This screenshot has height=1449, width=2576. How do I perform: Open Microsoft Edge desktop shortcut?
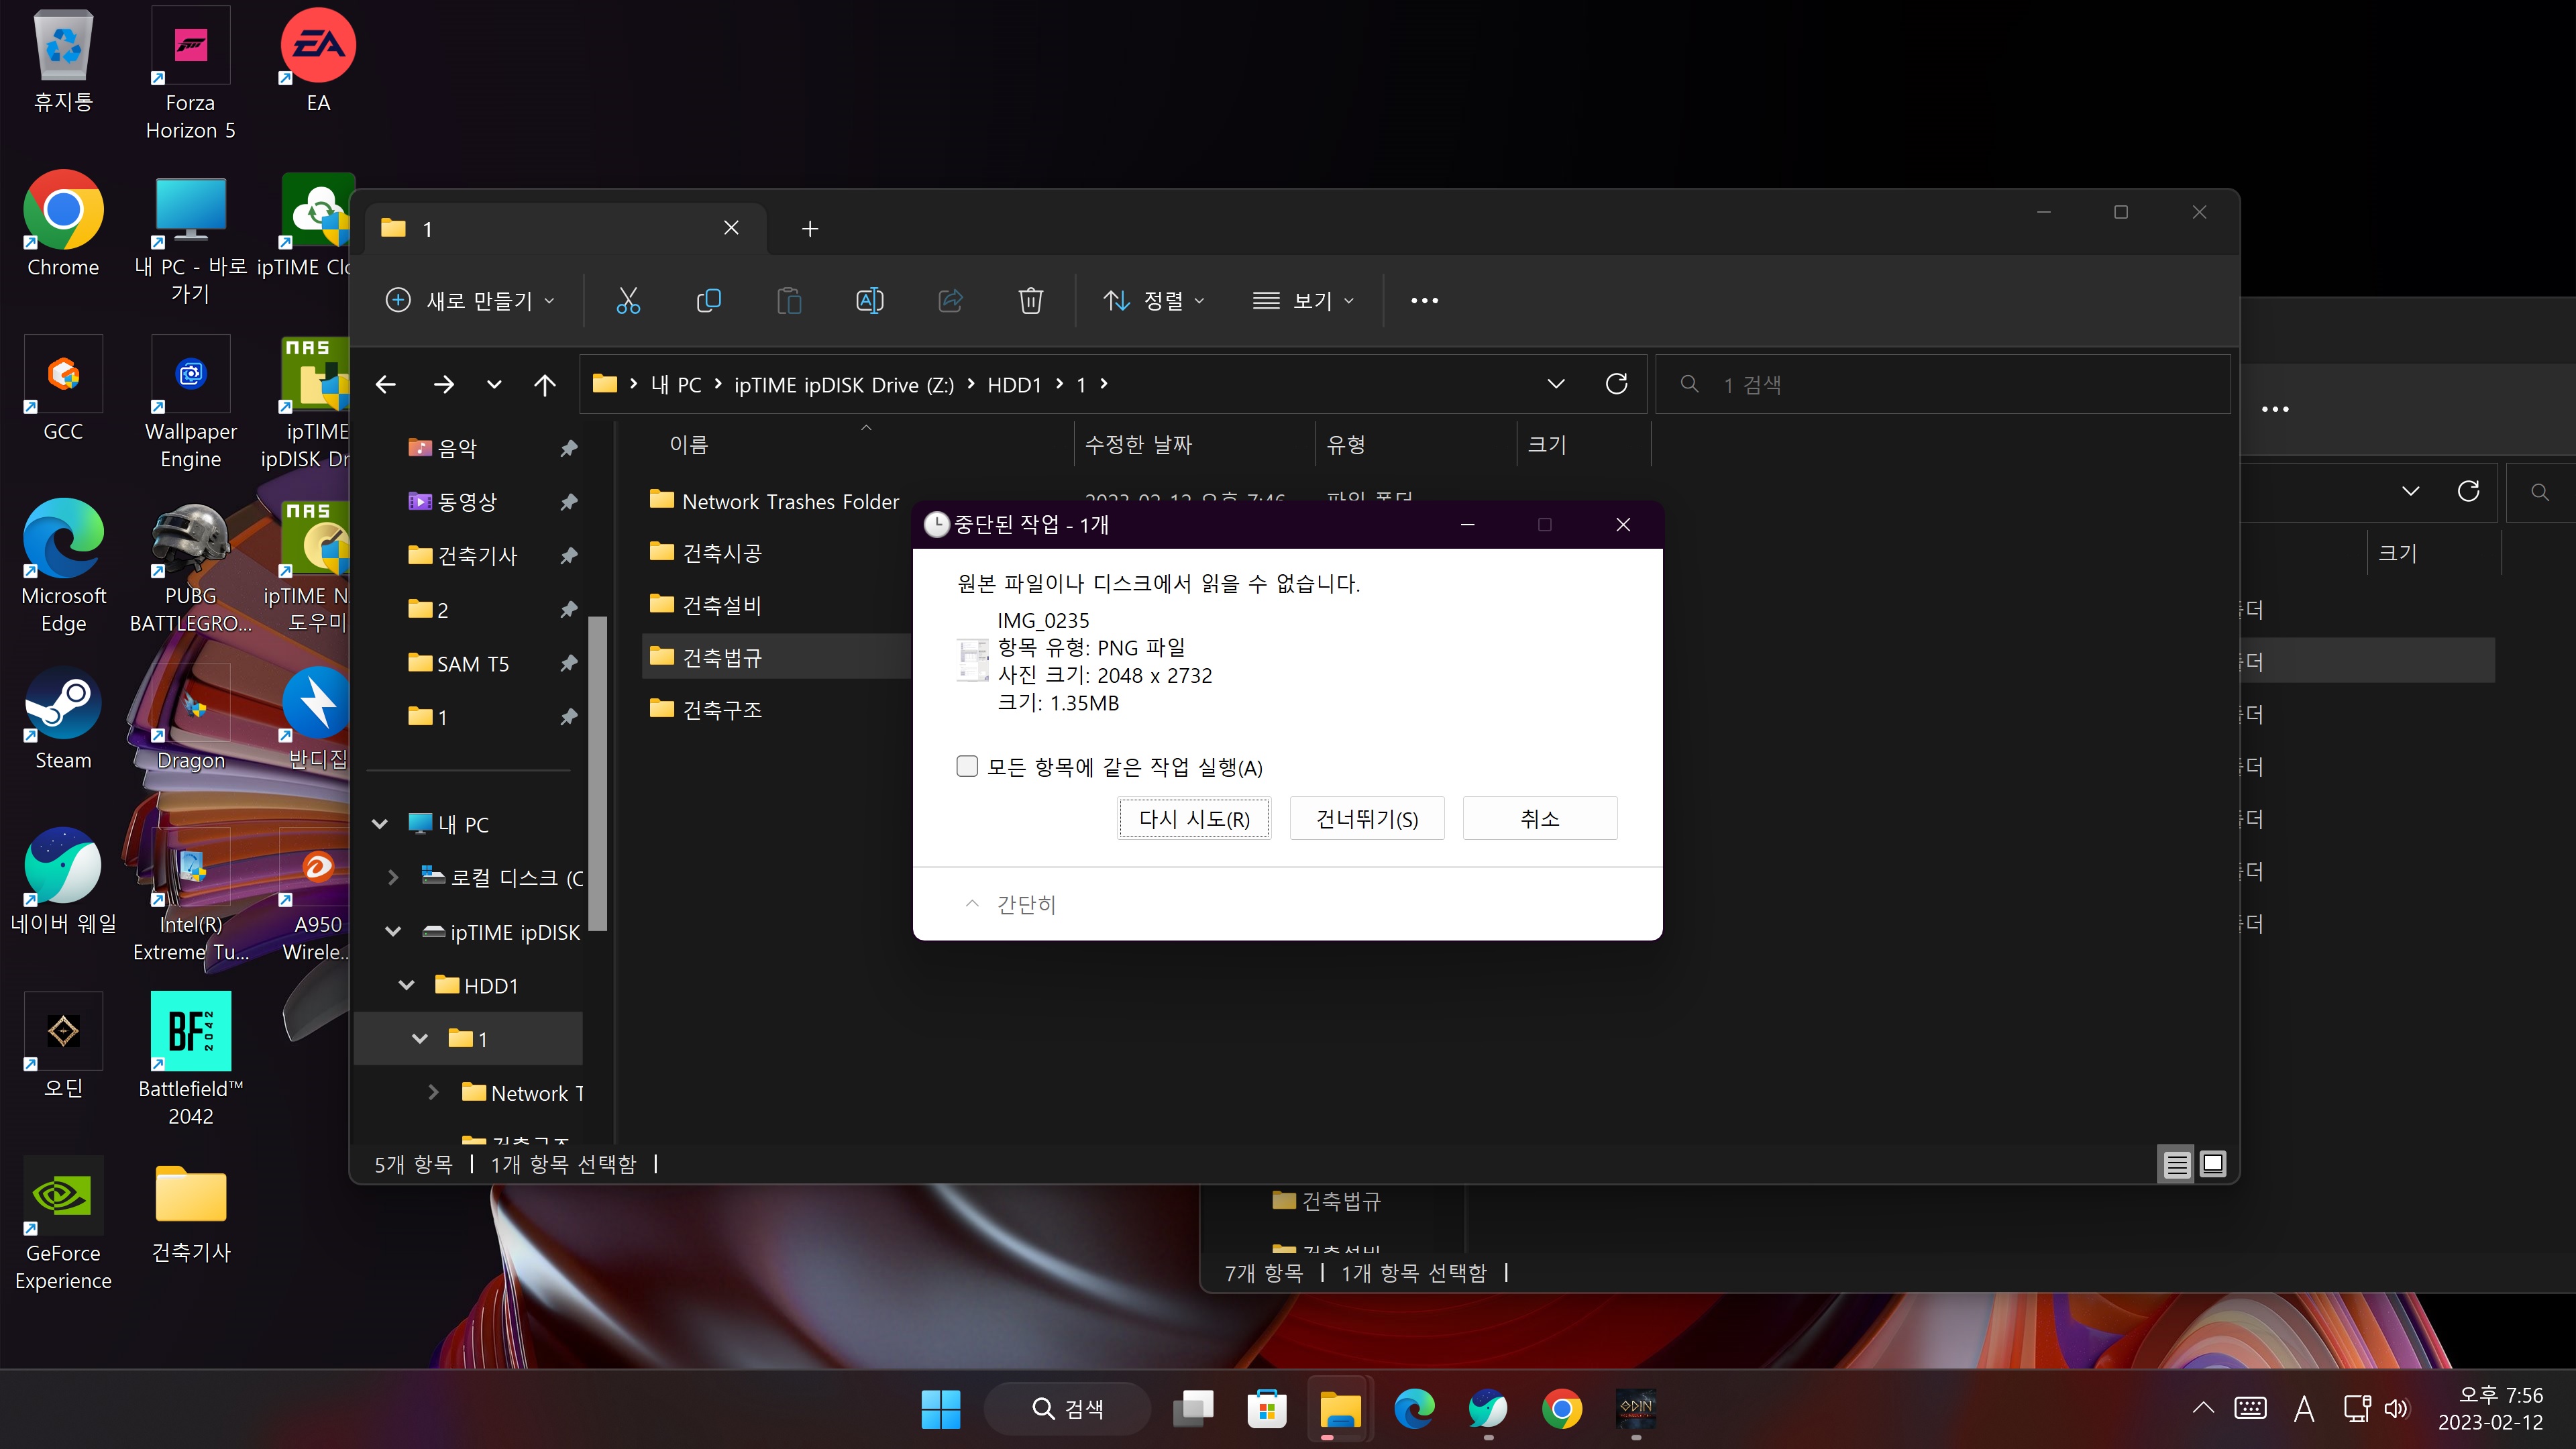pos(63,567)
